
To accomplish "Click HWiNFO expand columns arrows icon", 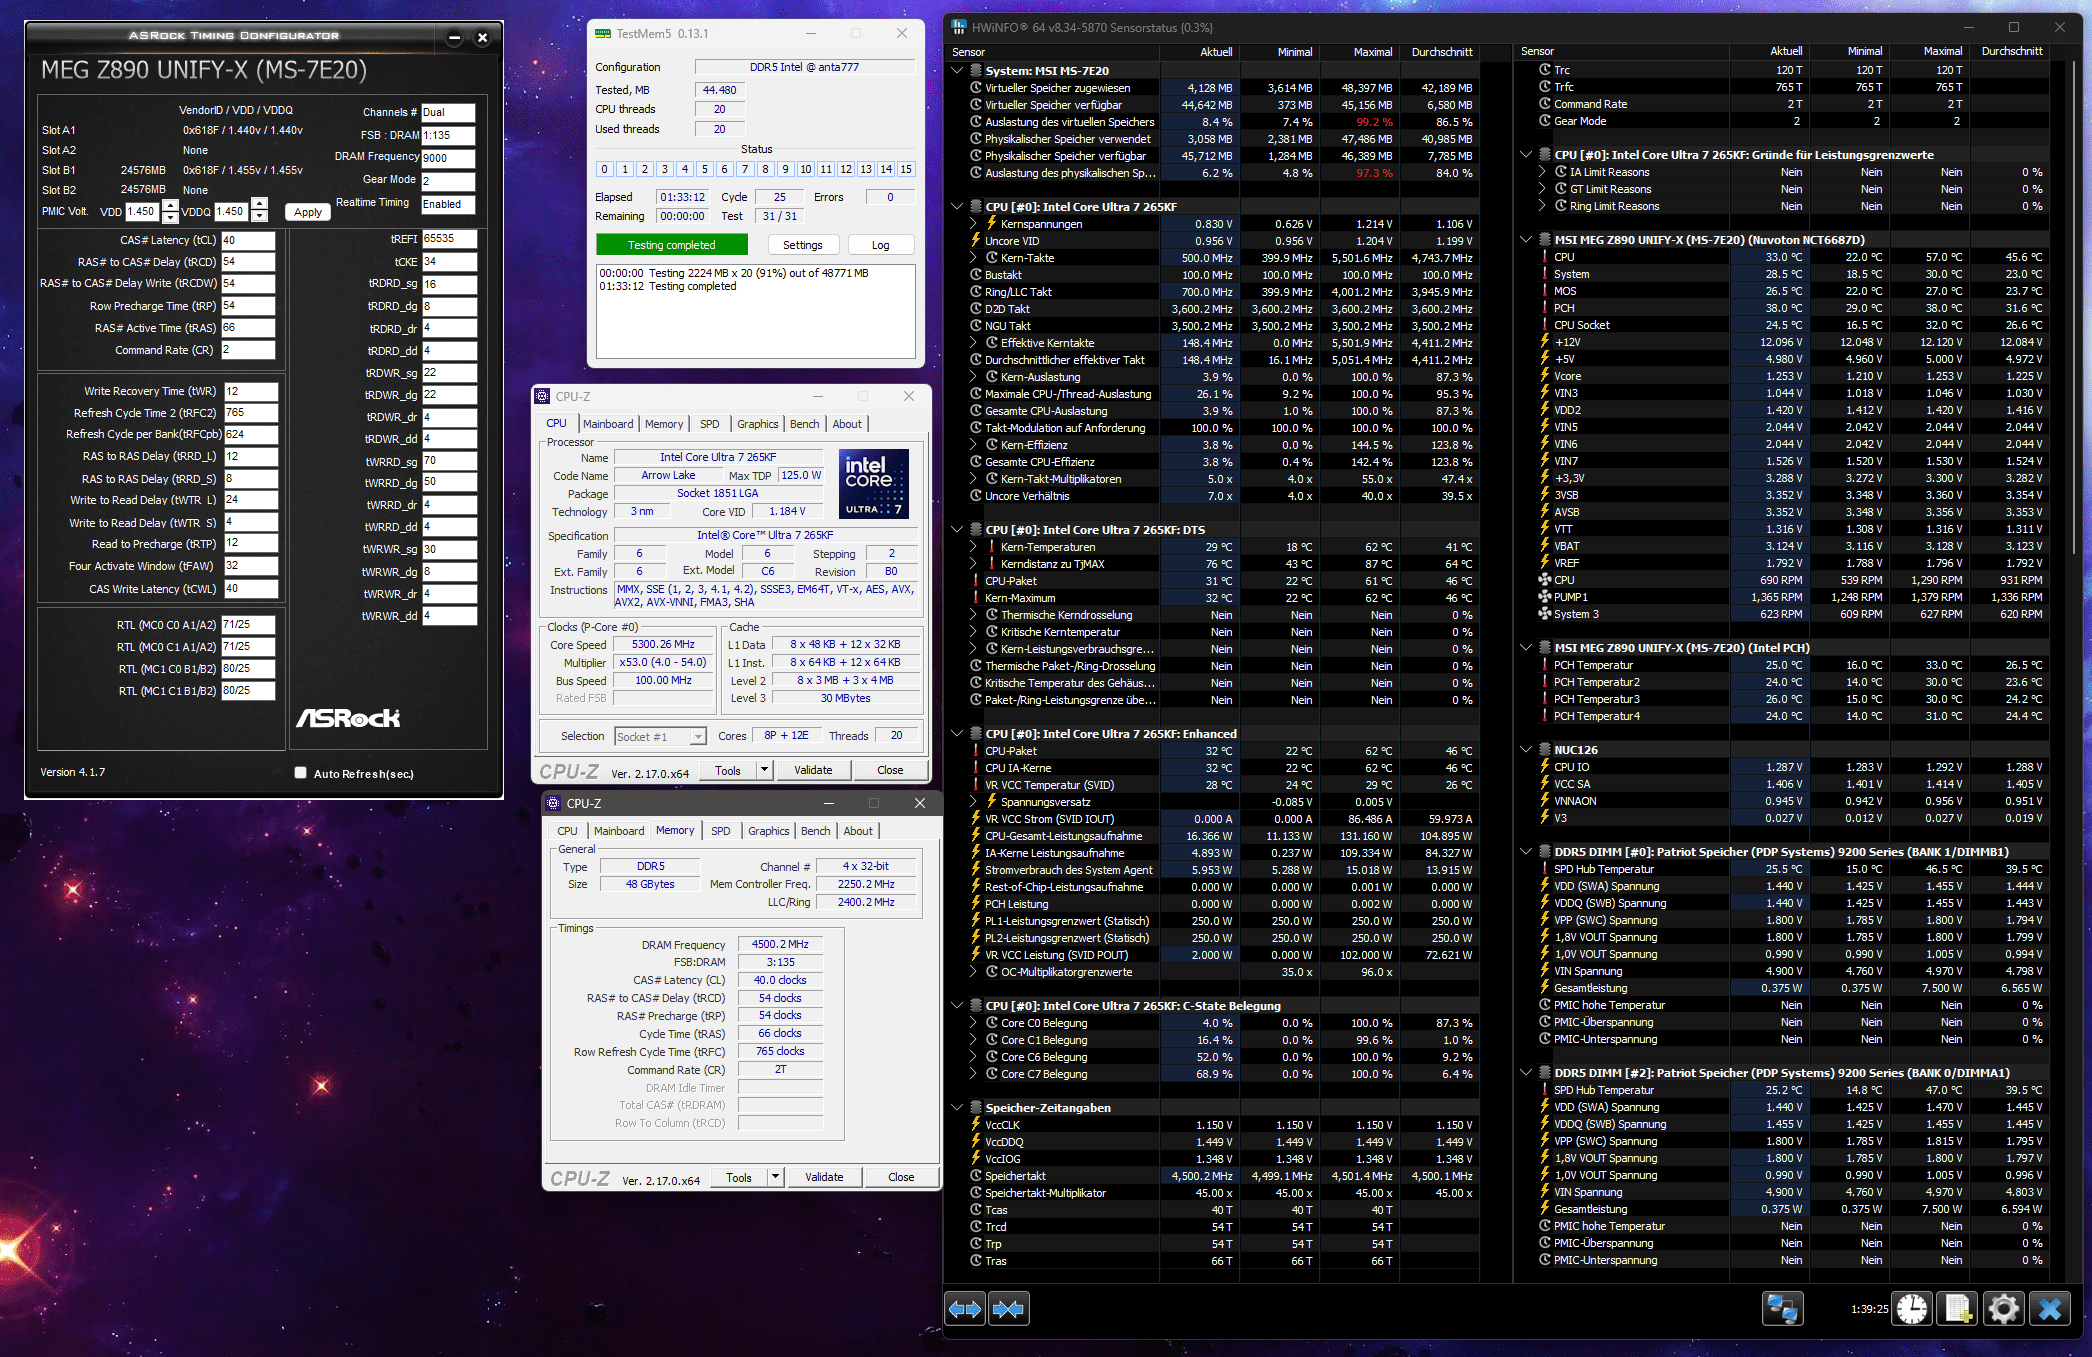I will [965, 1309].
